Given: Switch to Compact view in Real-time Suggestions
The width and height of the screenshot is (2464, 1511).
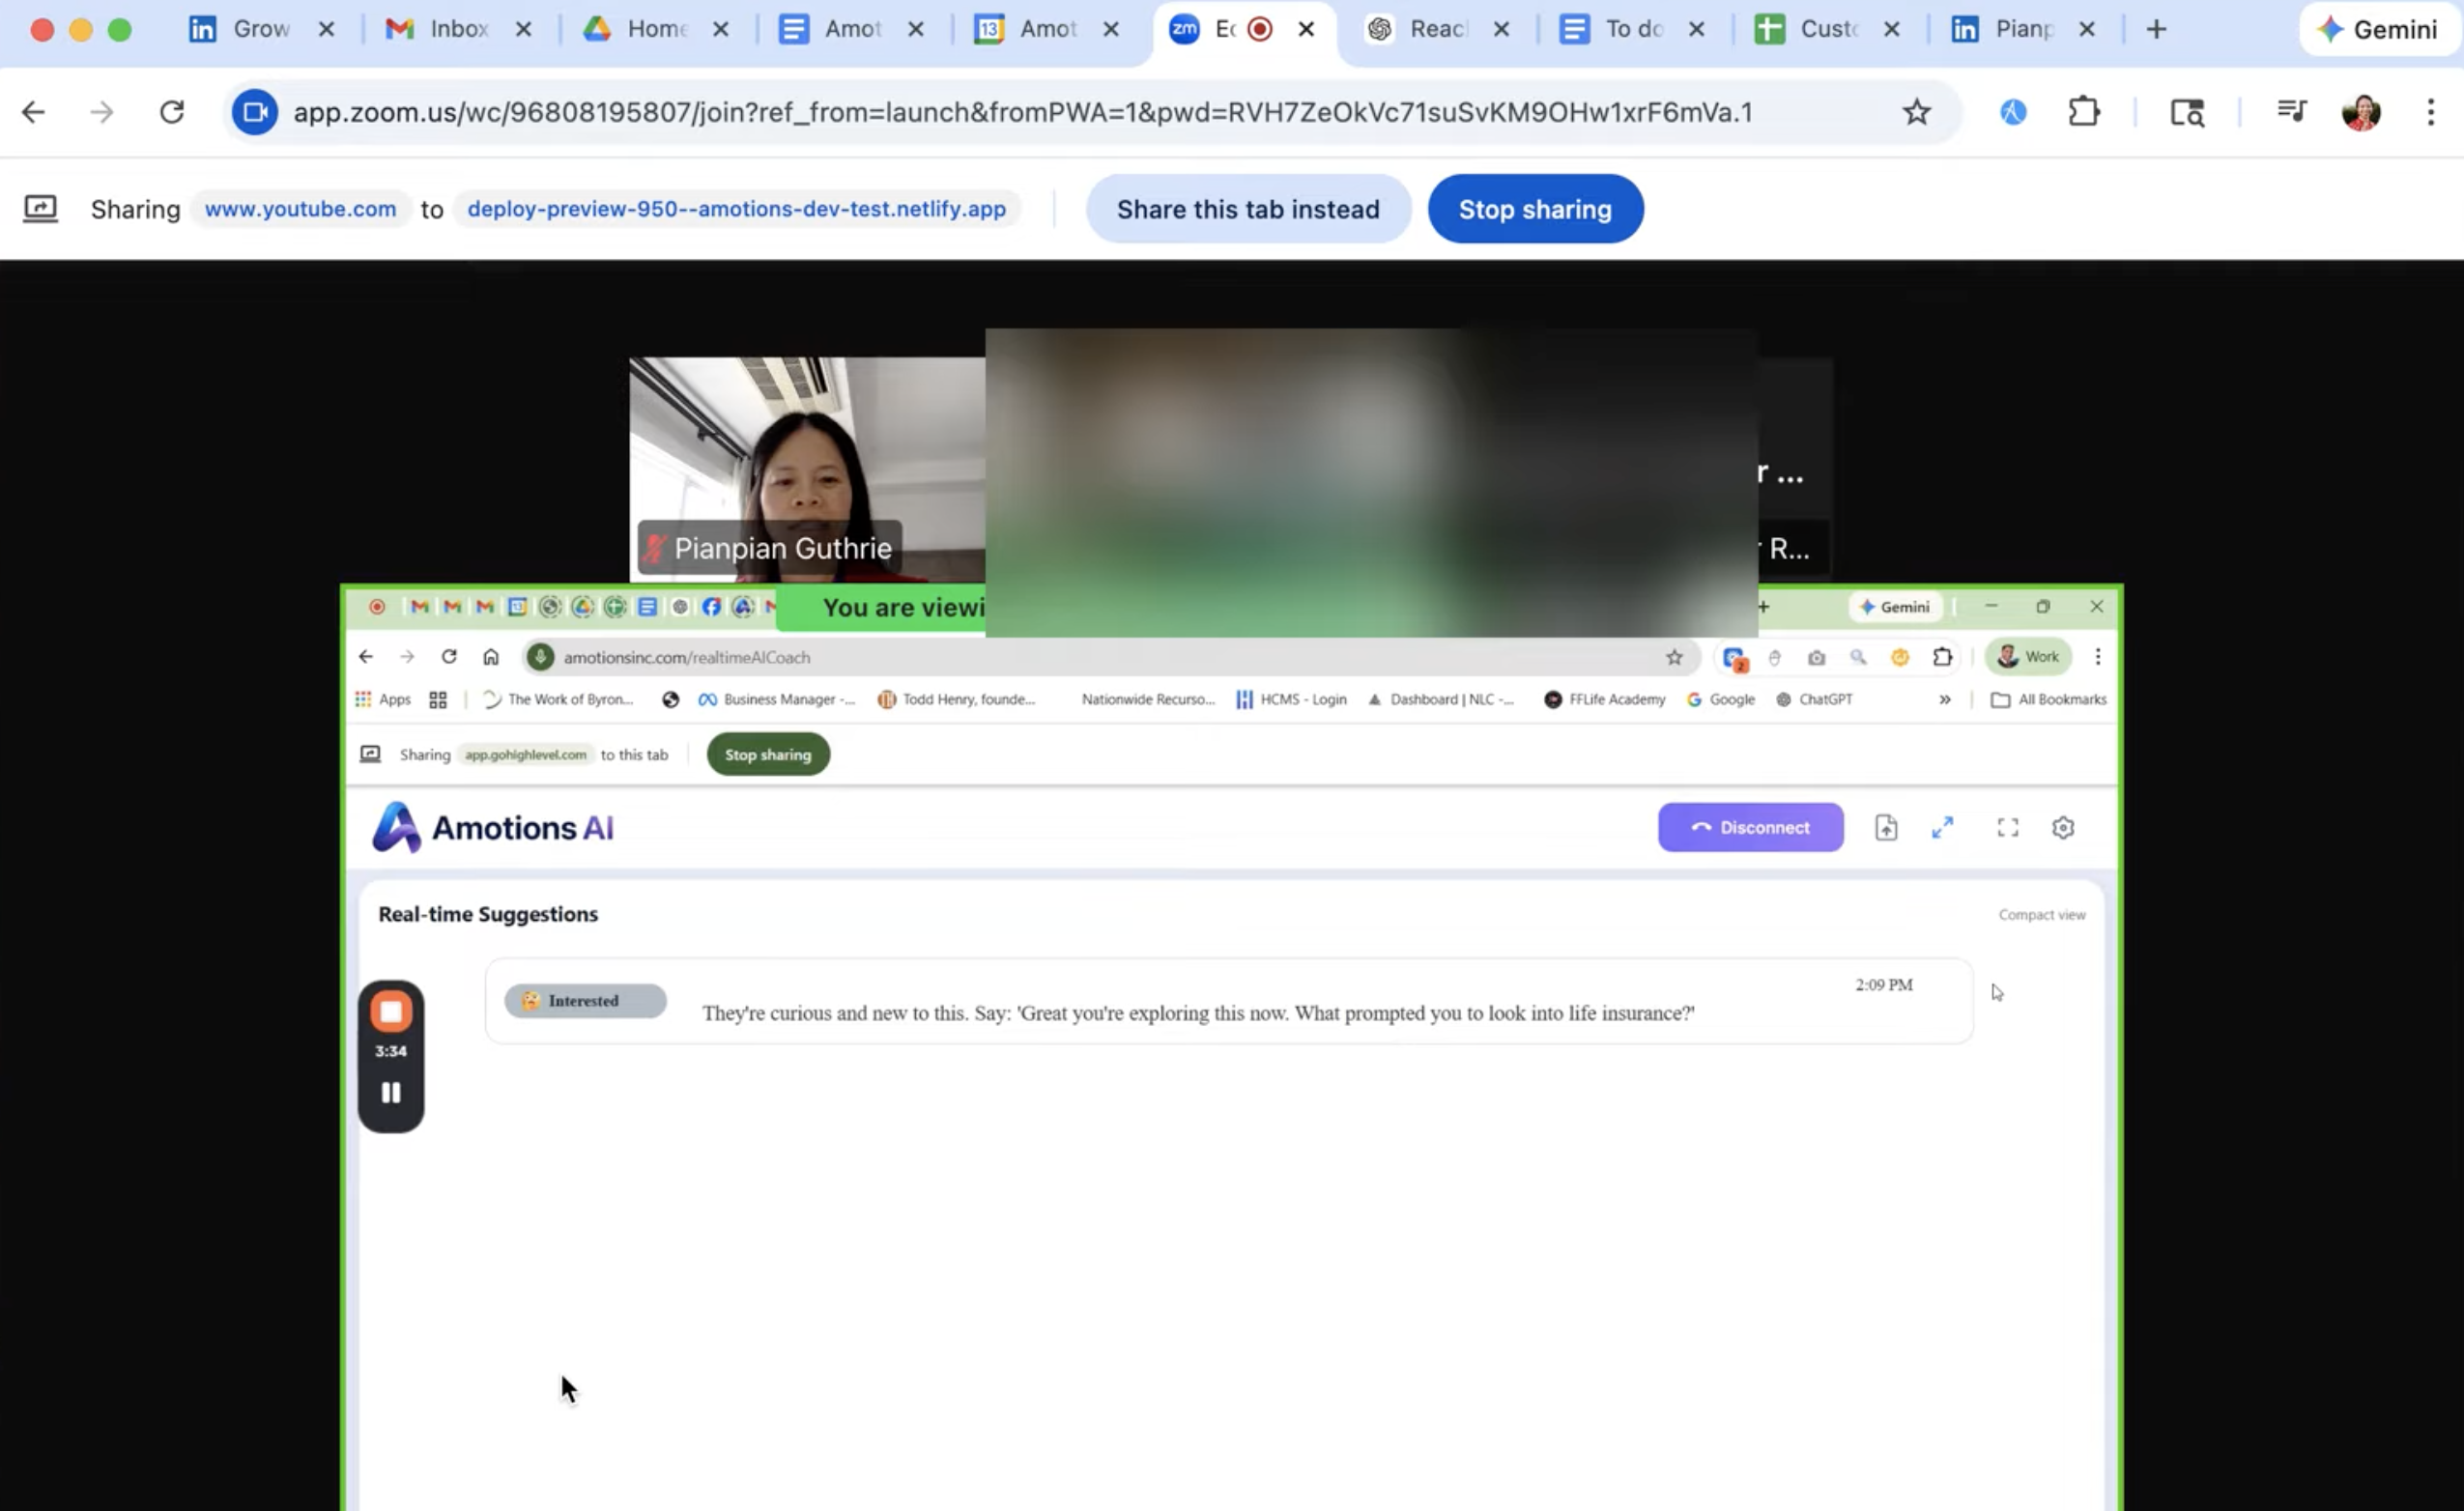Looking at the screenshot, I should coord(2042,913).
